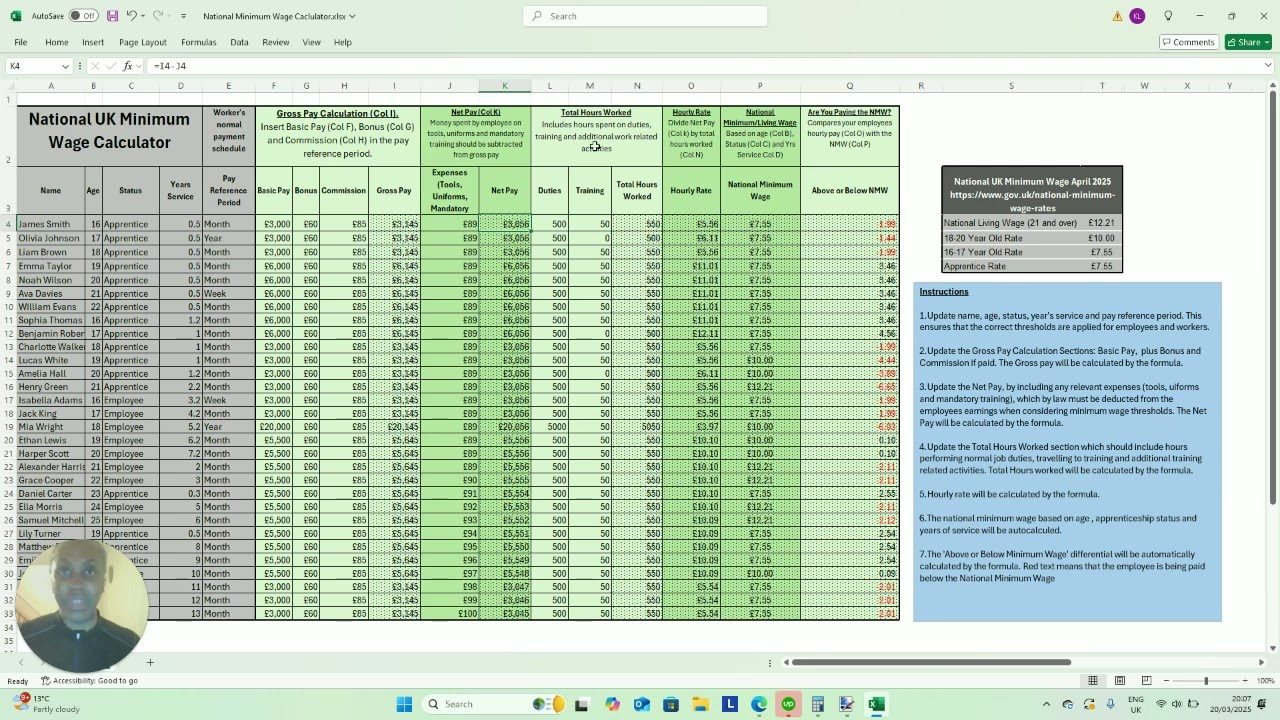Screen dimensions: 1280x720
Task: Open the weather widget showing 13°C
Action: coord(48,703)
